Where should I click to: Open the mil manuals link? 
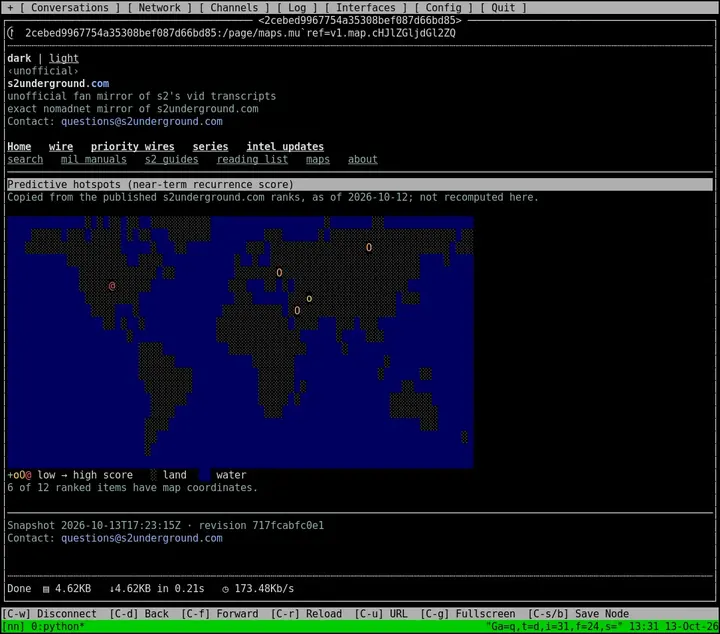point(94,159)
